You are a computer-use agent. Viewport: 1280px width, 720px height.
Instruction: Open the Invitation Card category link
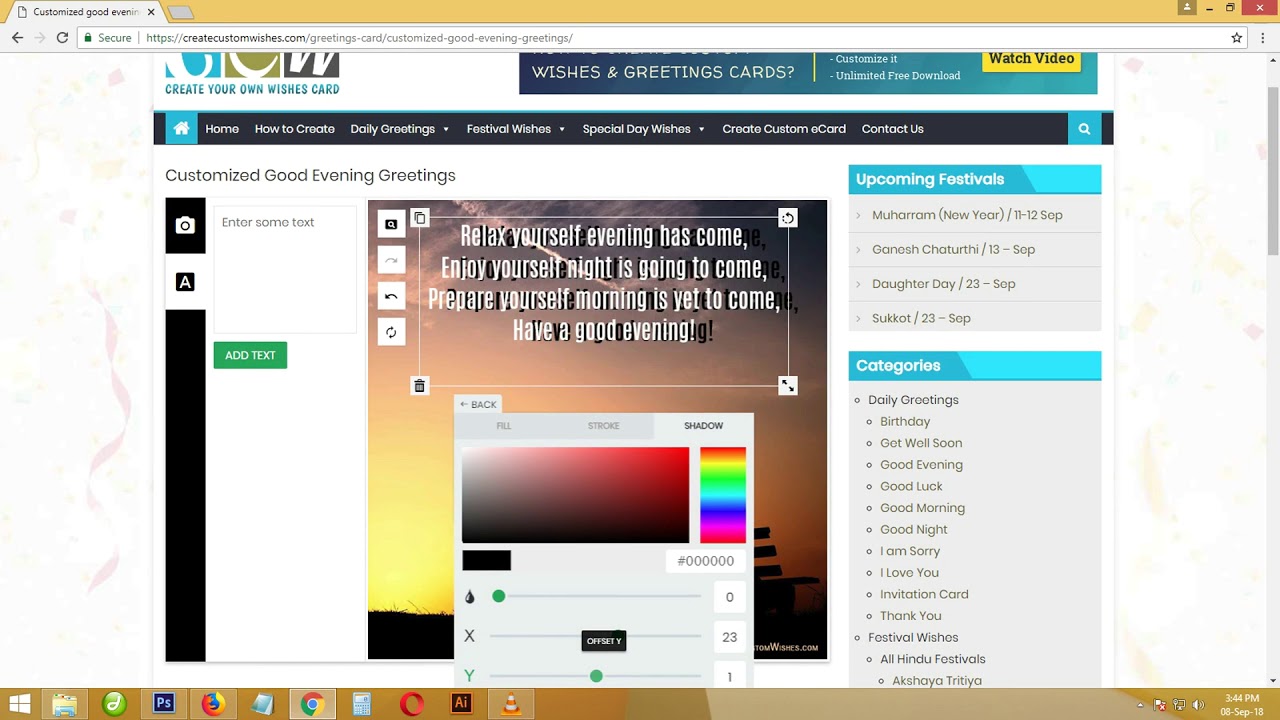(924, 594)
